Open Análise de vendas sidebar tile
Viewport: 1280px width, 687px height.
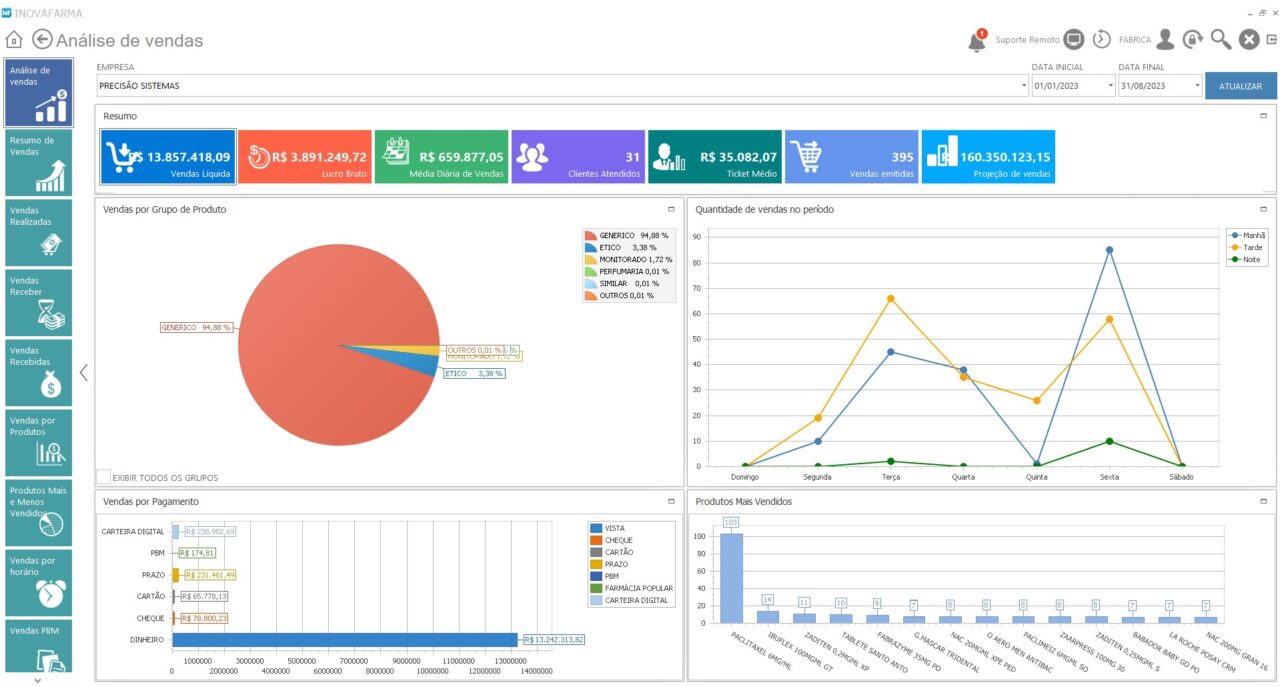click(39, 92)
